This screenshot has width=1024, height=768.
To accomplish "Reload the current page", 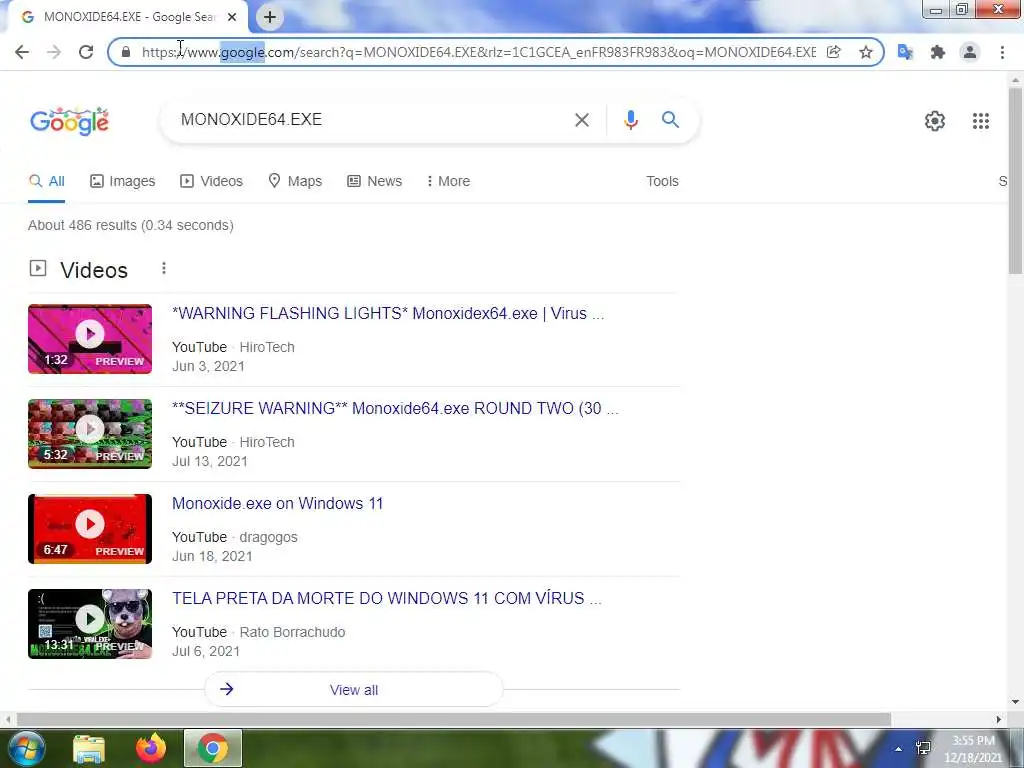I will point(86,52).
